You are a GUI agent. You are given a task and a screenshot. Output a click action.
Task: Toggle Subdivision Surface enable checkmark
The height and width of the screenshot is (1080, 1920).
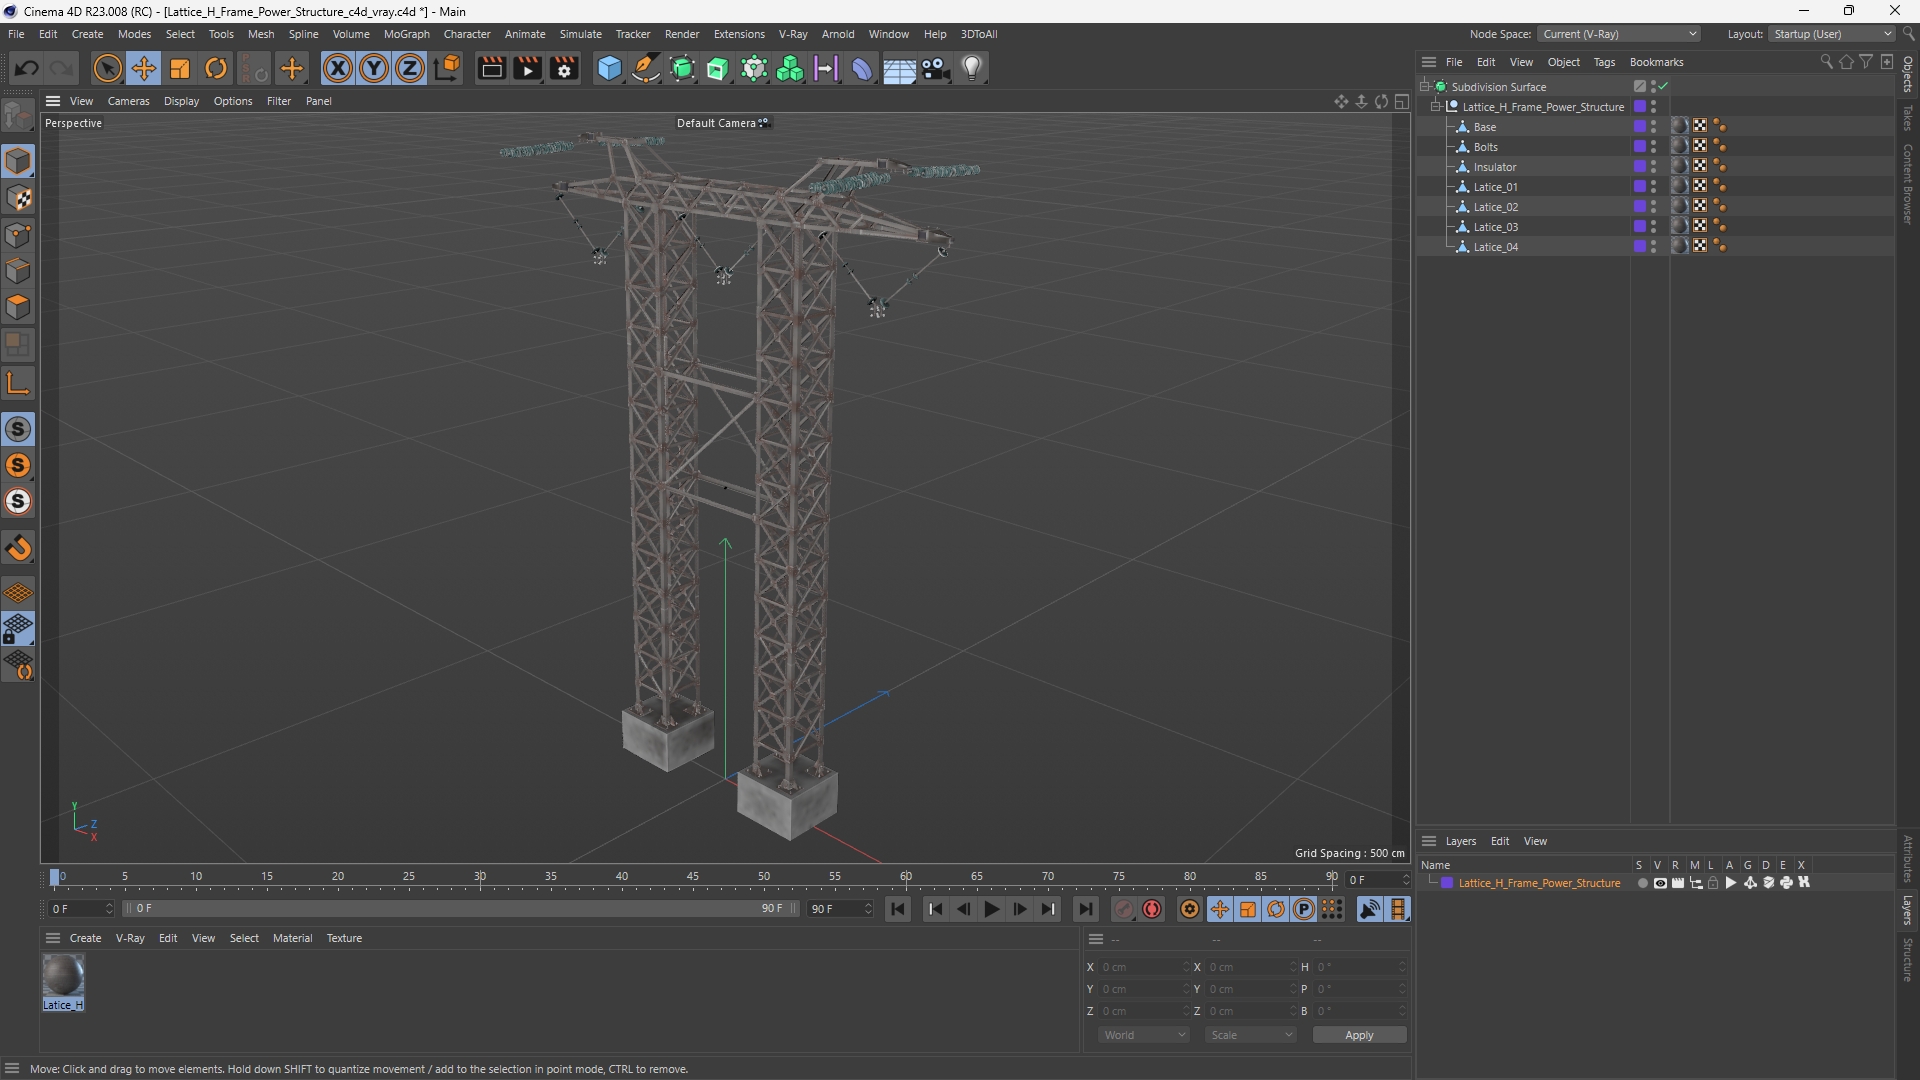1664,87
